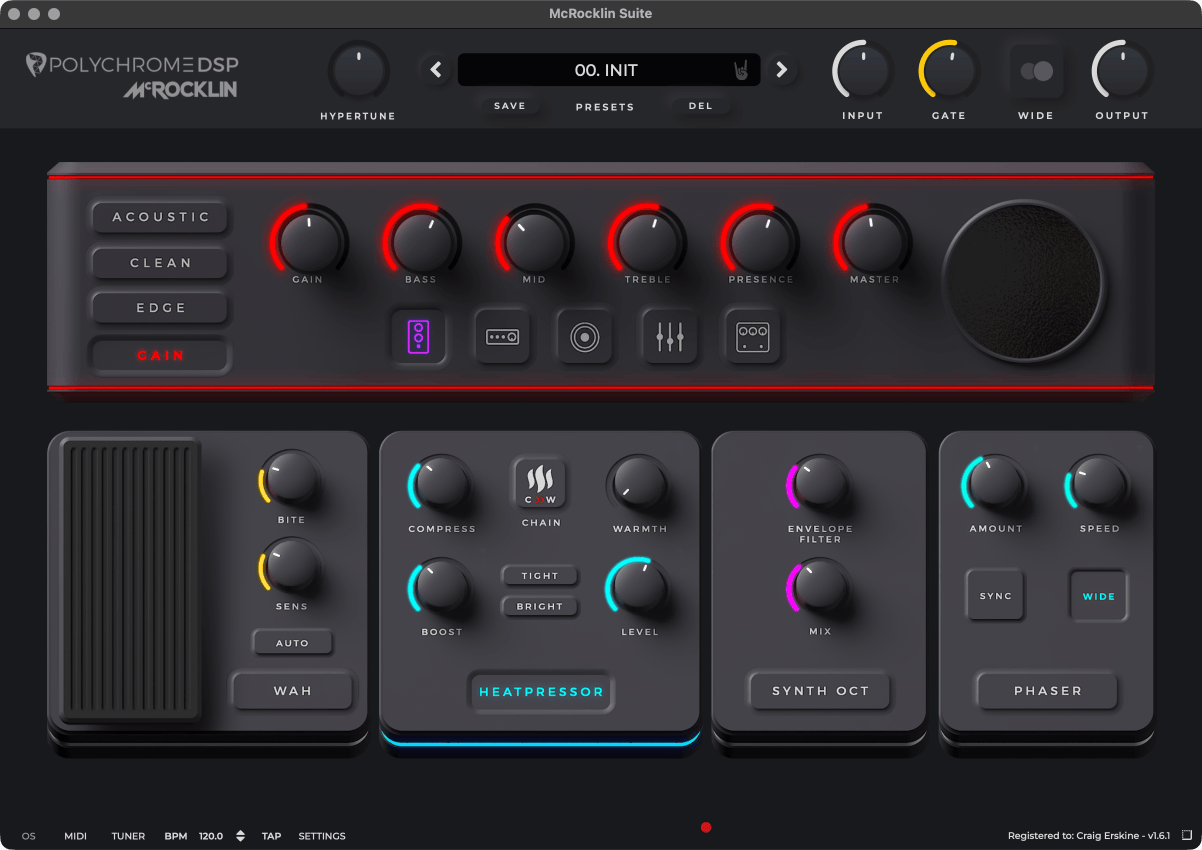The image size is (1202, 850).
Task: Click the amp MASTER knob
Action: (873, 241)
